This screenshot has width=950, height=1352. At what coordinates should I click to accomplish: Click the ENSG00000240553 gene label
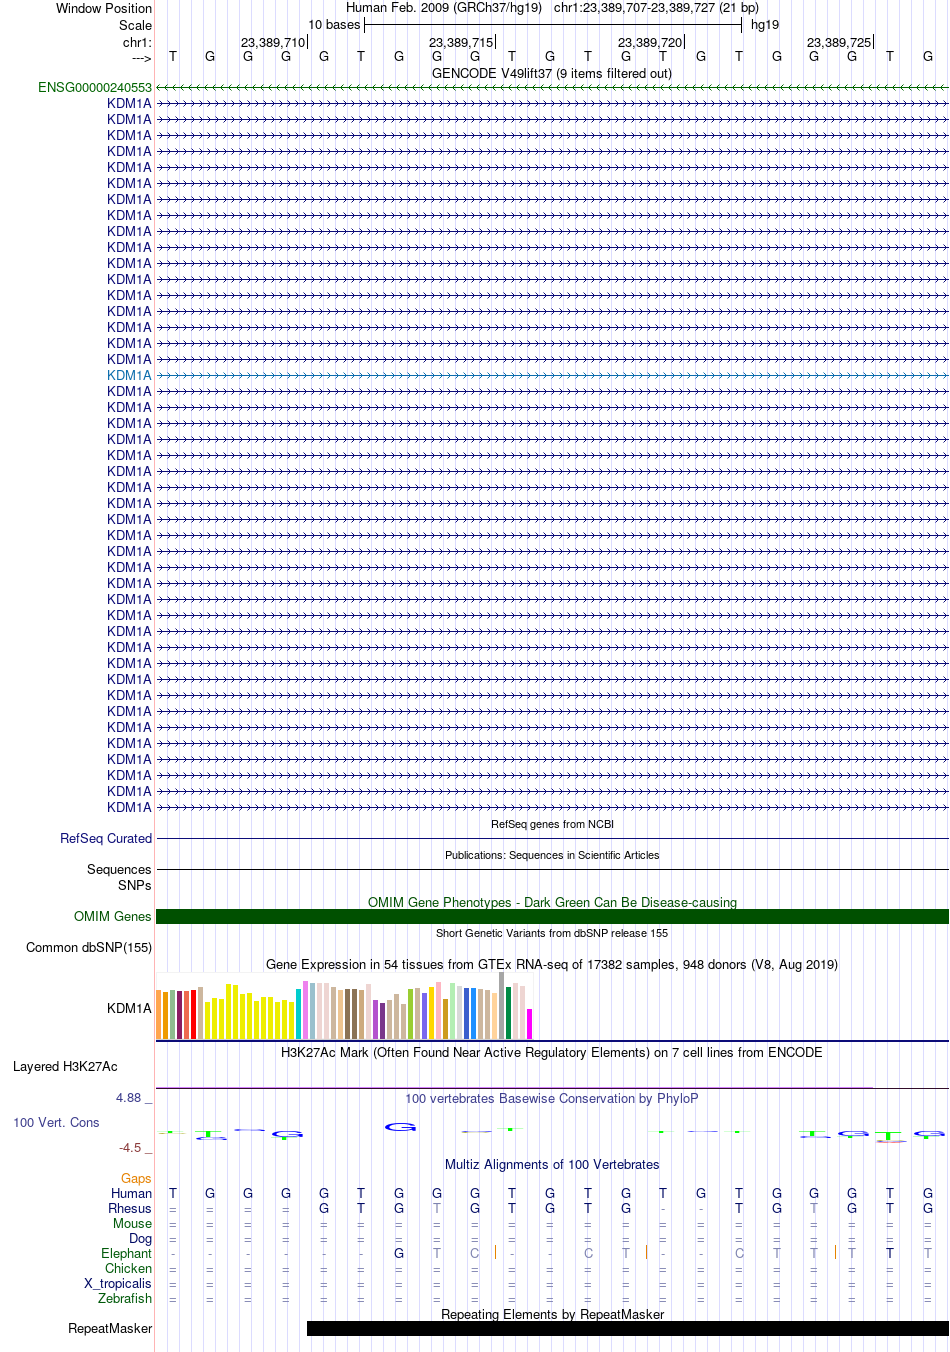[x=95, y=88]
